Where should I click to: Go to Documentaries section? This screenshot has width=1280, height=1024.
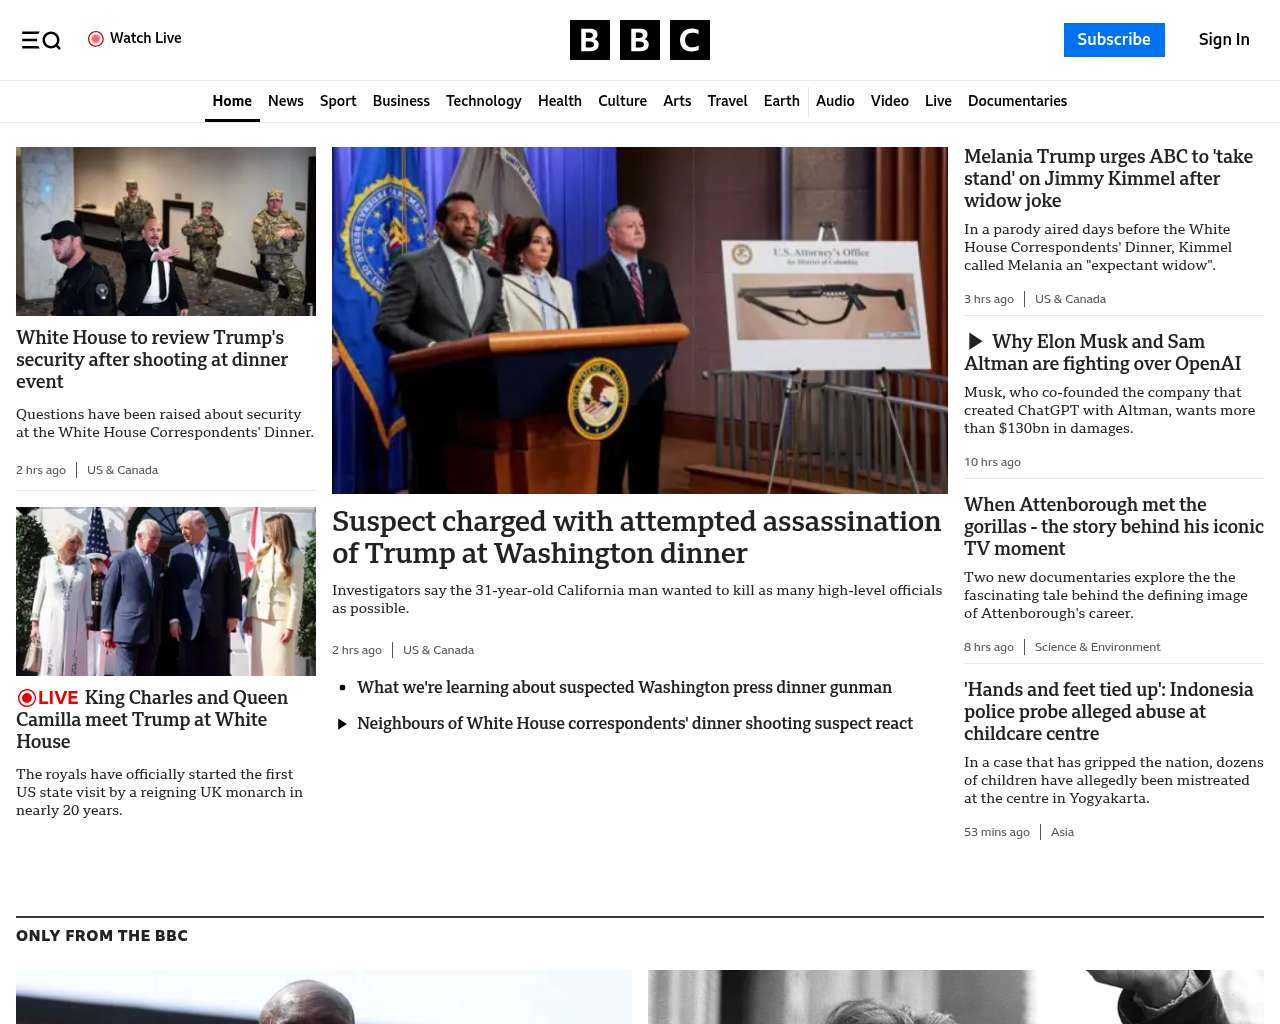tap(1017, 101)
